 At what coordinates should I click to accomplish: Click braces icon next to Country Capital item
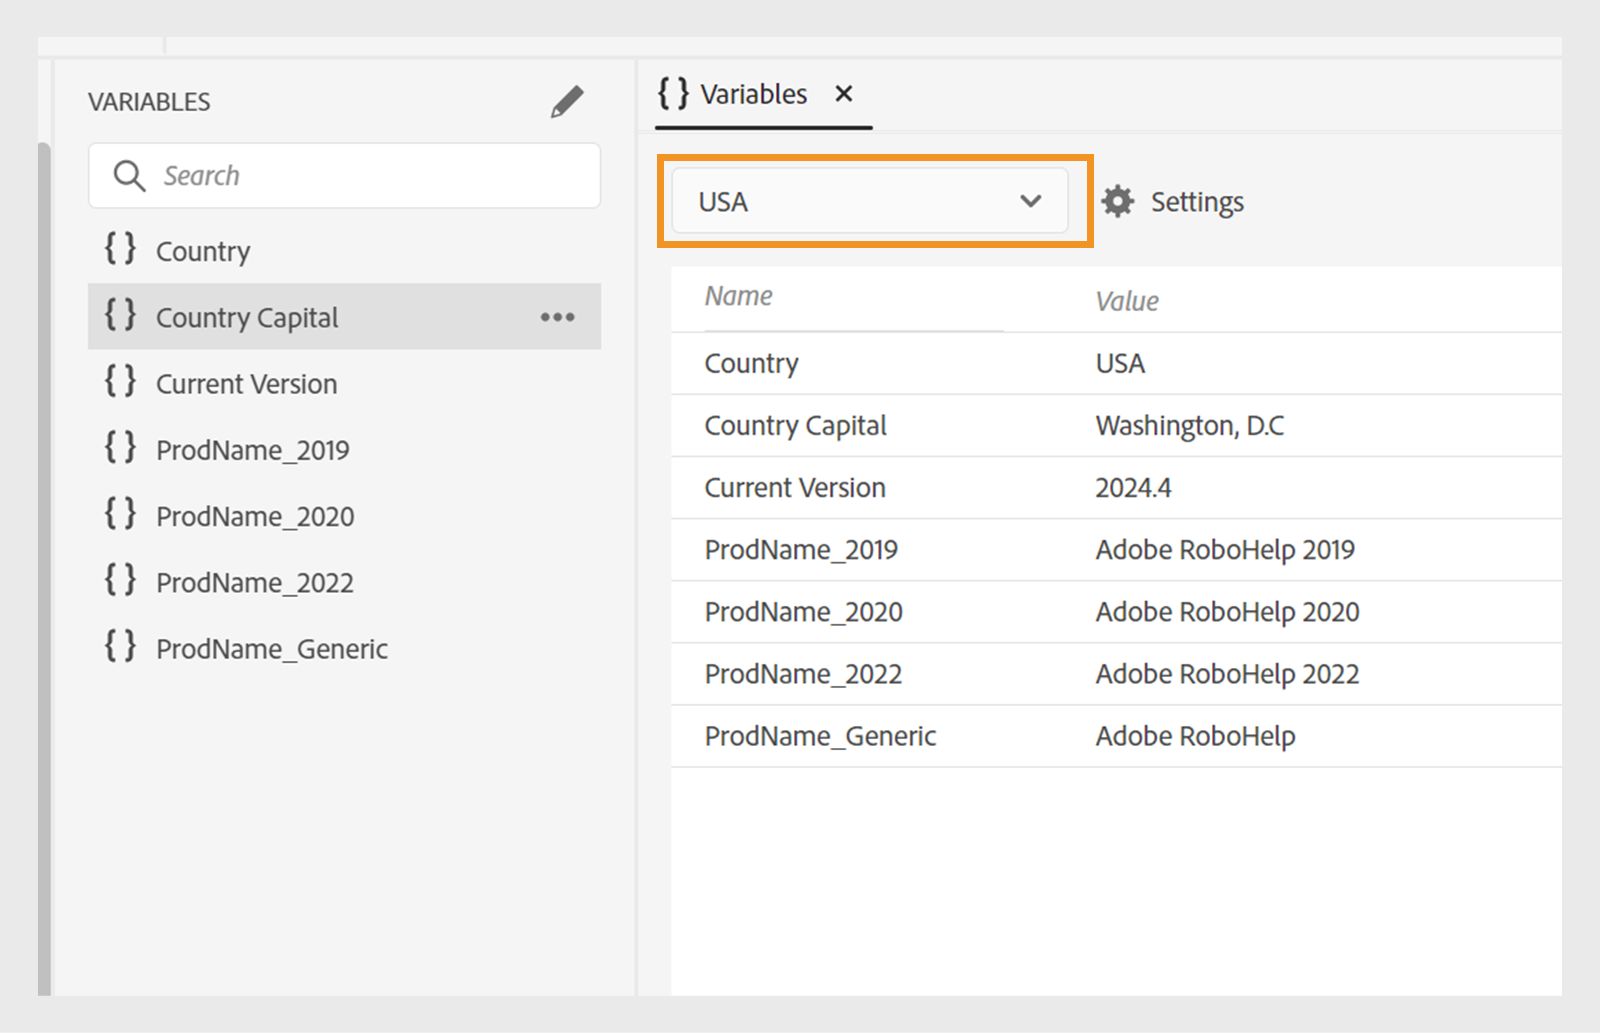point(120,315)
